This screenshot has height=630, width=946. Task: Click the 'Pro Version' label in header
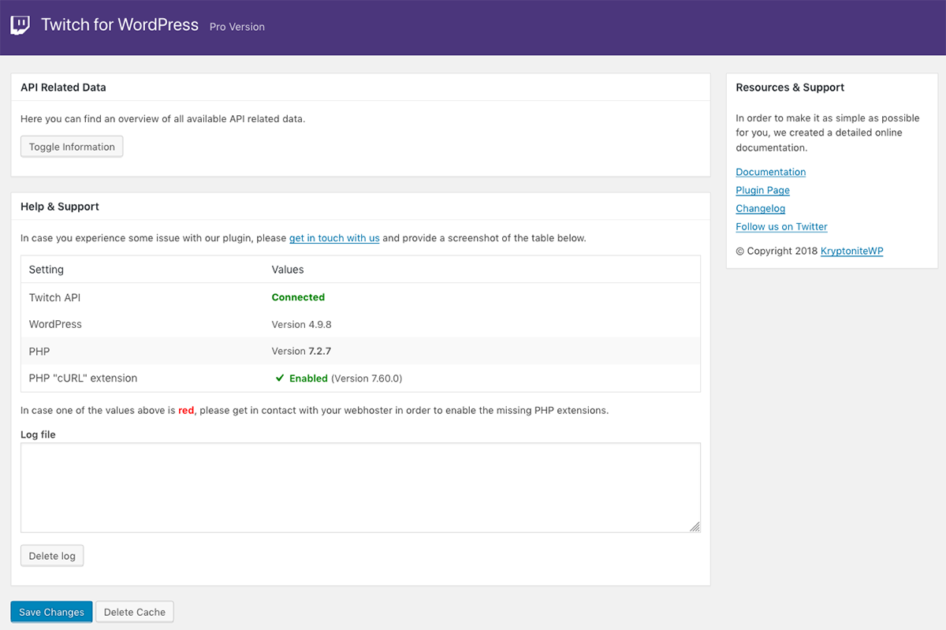pos(237,27)
